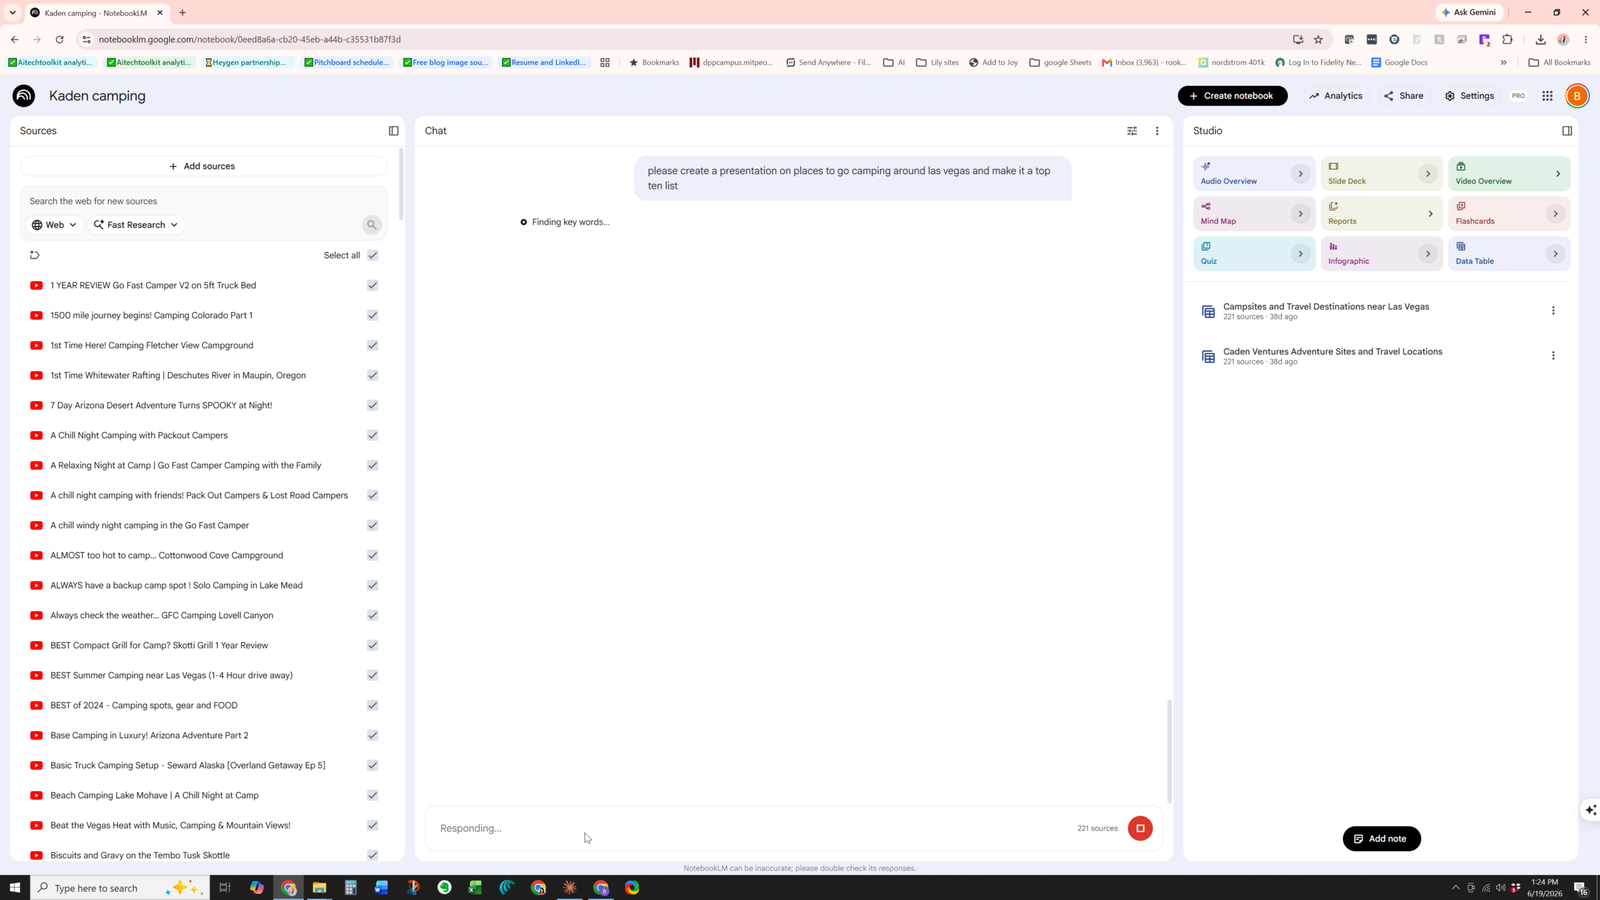Uncheck 1st Time Whitewater Rafting source
Screen dimensions: 1600x900
372,375
